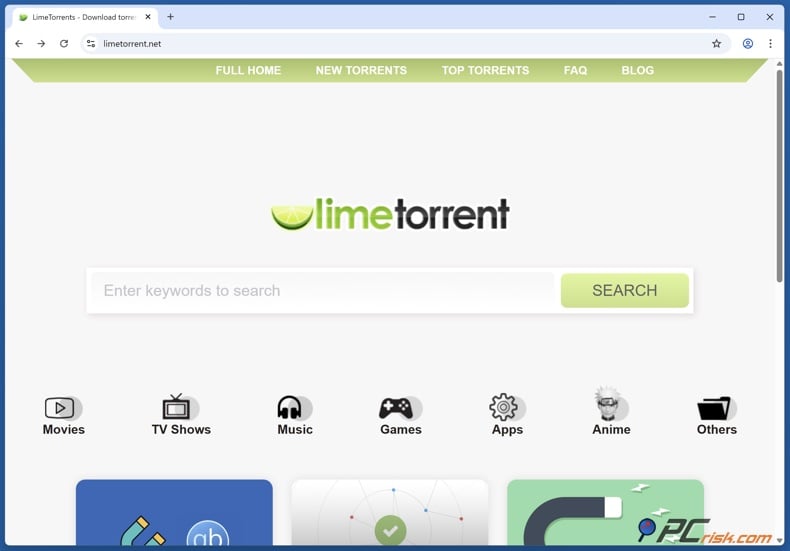This screenshot has width=790, height=551.
Task: Open the Apps gear icon
Action: tap(507, 407)
